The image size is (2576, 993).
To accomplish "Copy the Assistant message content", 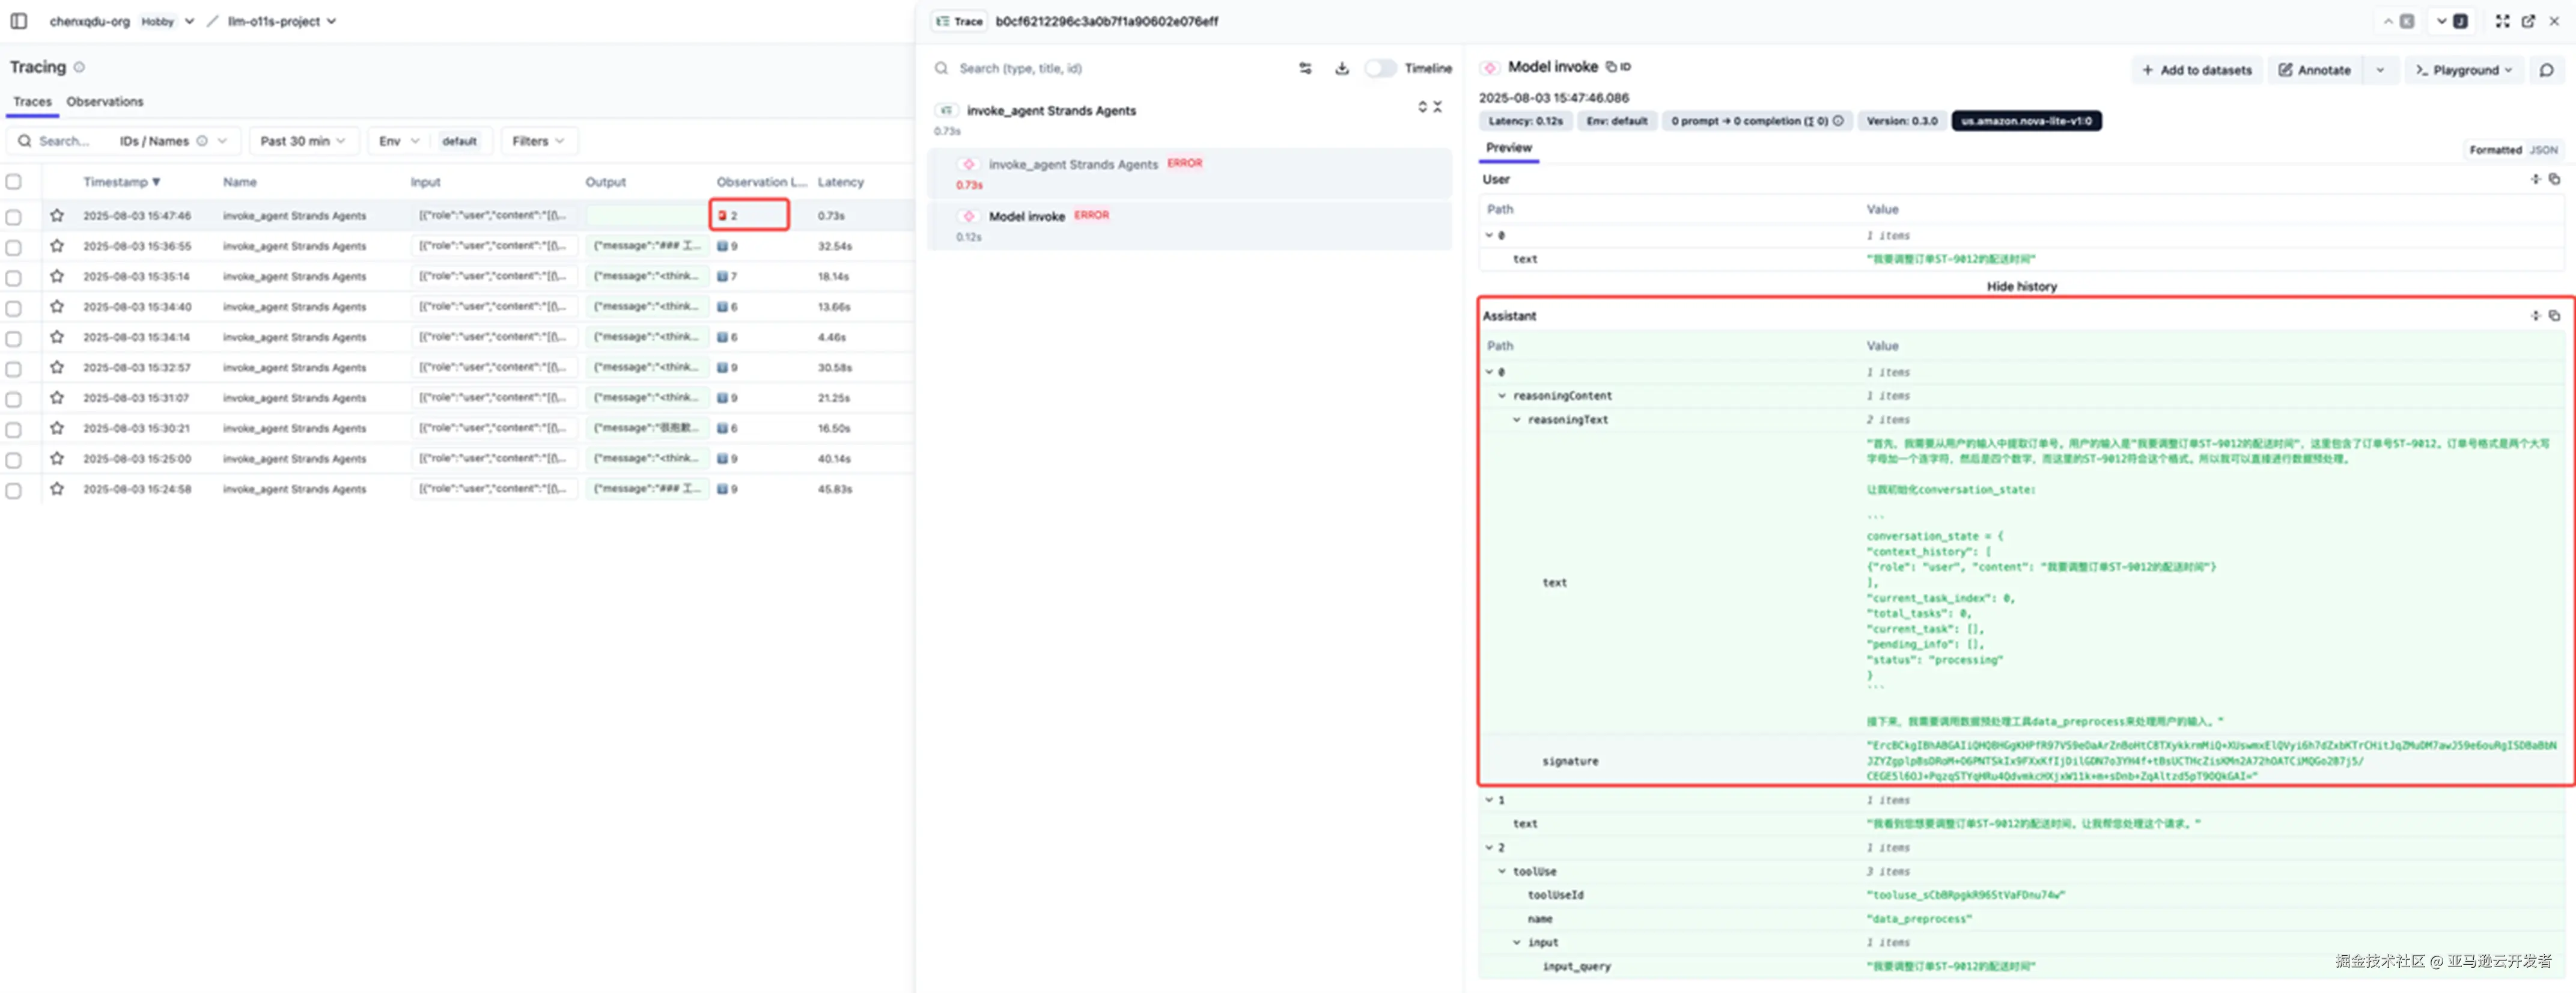I will coord(2554,316).
